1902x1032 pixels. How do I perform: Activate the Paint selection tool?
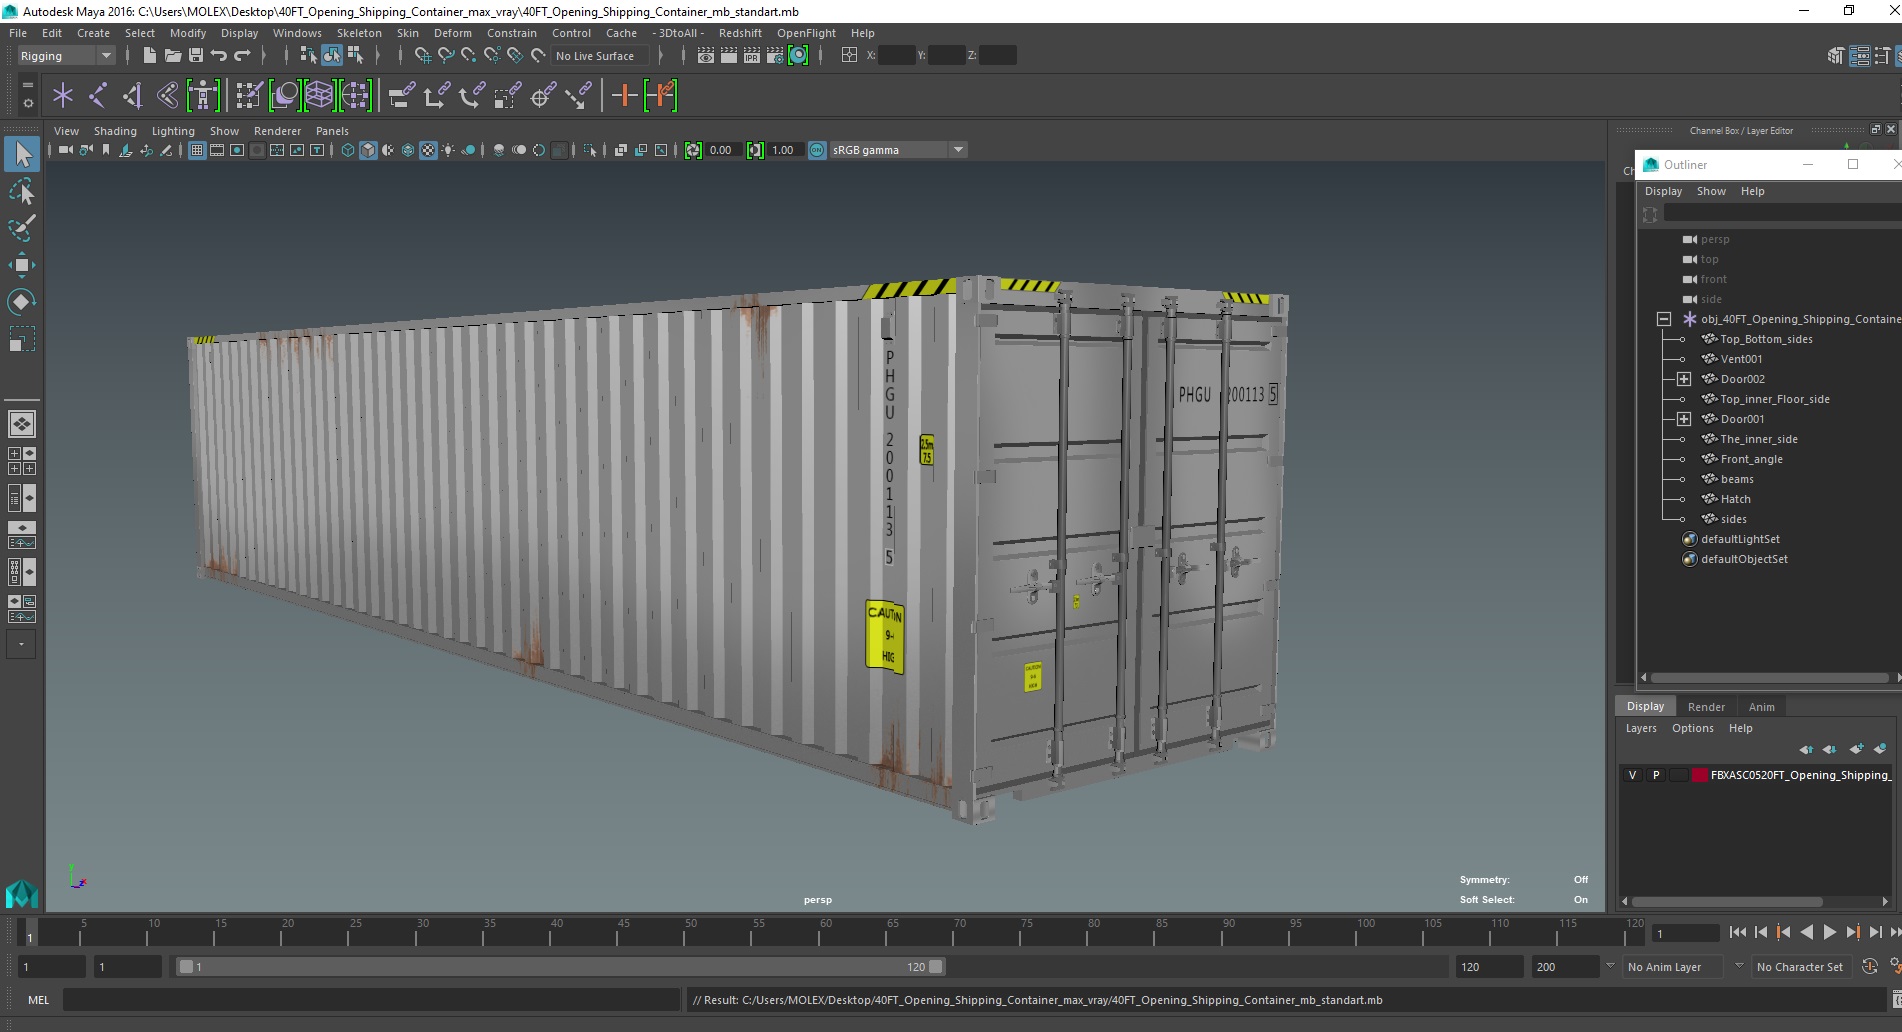coord(22,228)
